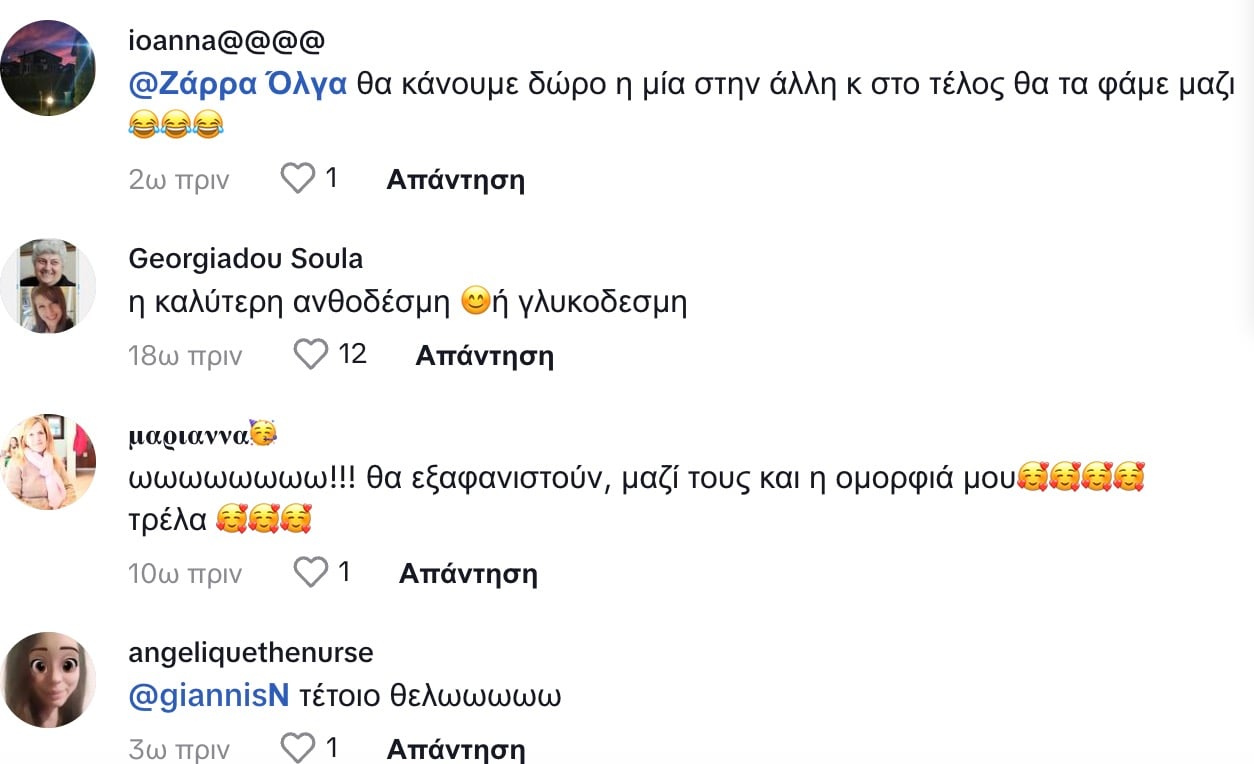Click the 12 likes count
This screenshot has height=764, width=1254.
point(353,354)
